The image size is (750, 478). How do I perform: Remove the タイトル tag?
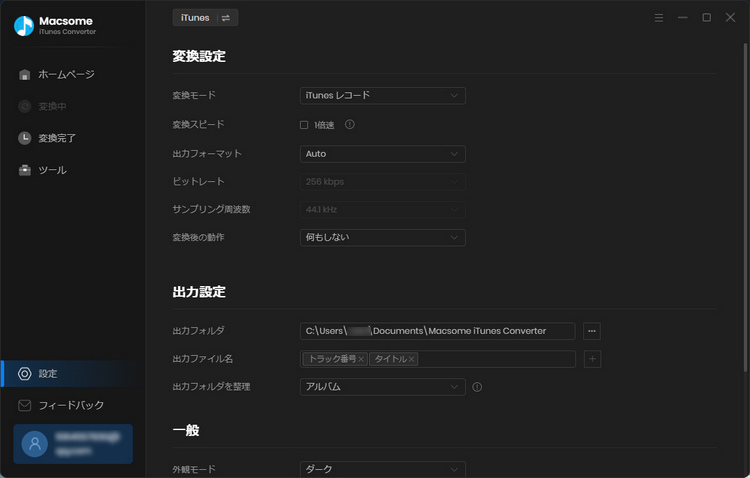pos(411,359)
